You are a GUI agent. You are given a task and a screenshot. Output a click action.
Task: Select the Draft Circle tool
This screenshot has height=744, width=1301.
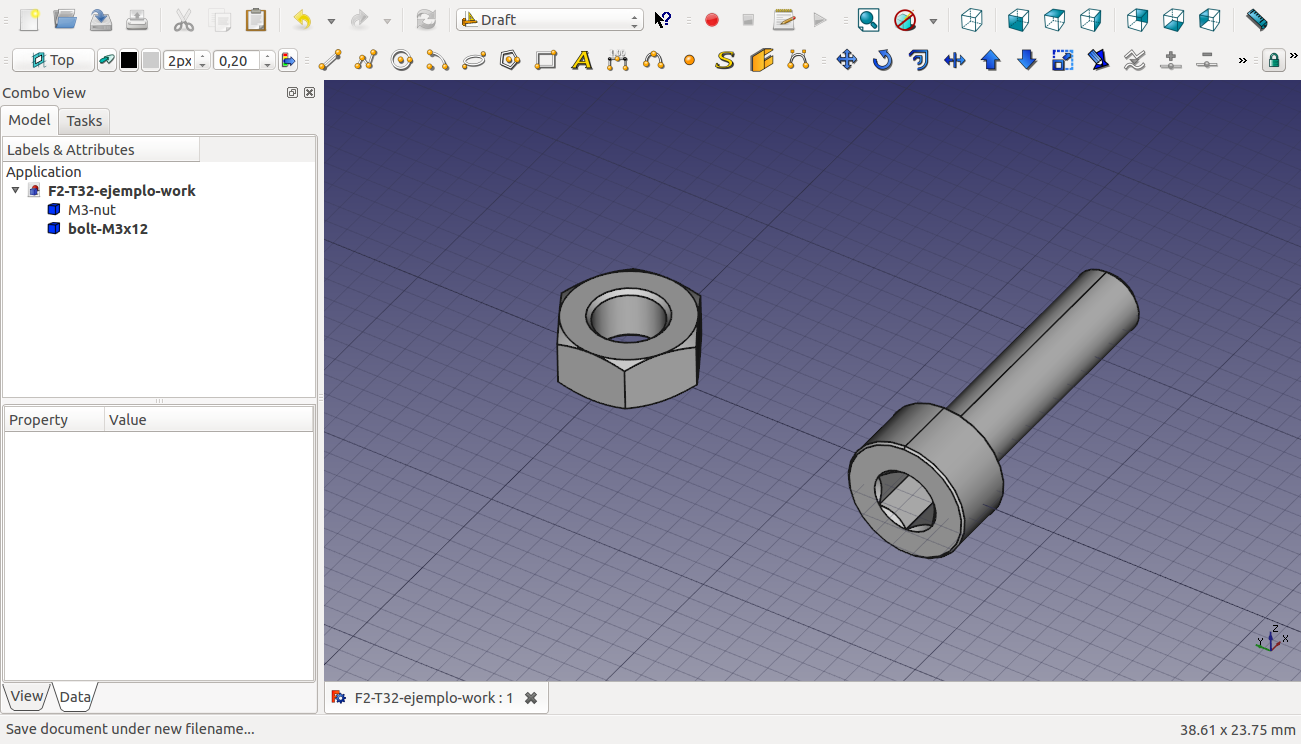[x=402, y=60]
